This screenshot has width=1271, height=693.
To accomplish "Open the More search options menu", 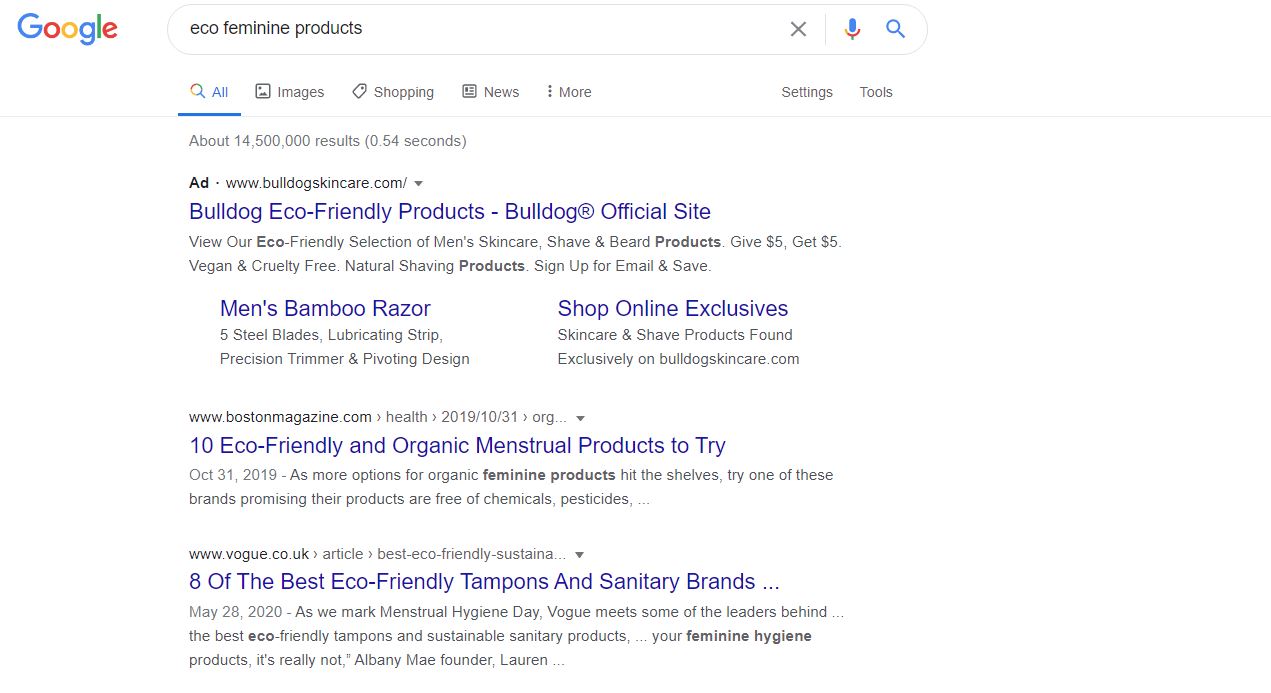I will pos(567,91).
